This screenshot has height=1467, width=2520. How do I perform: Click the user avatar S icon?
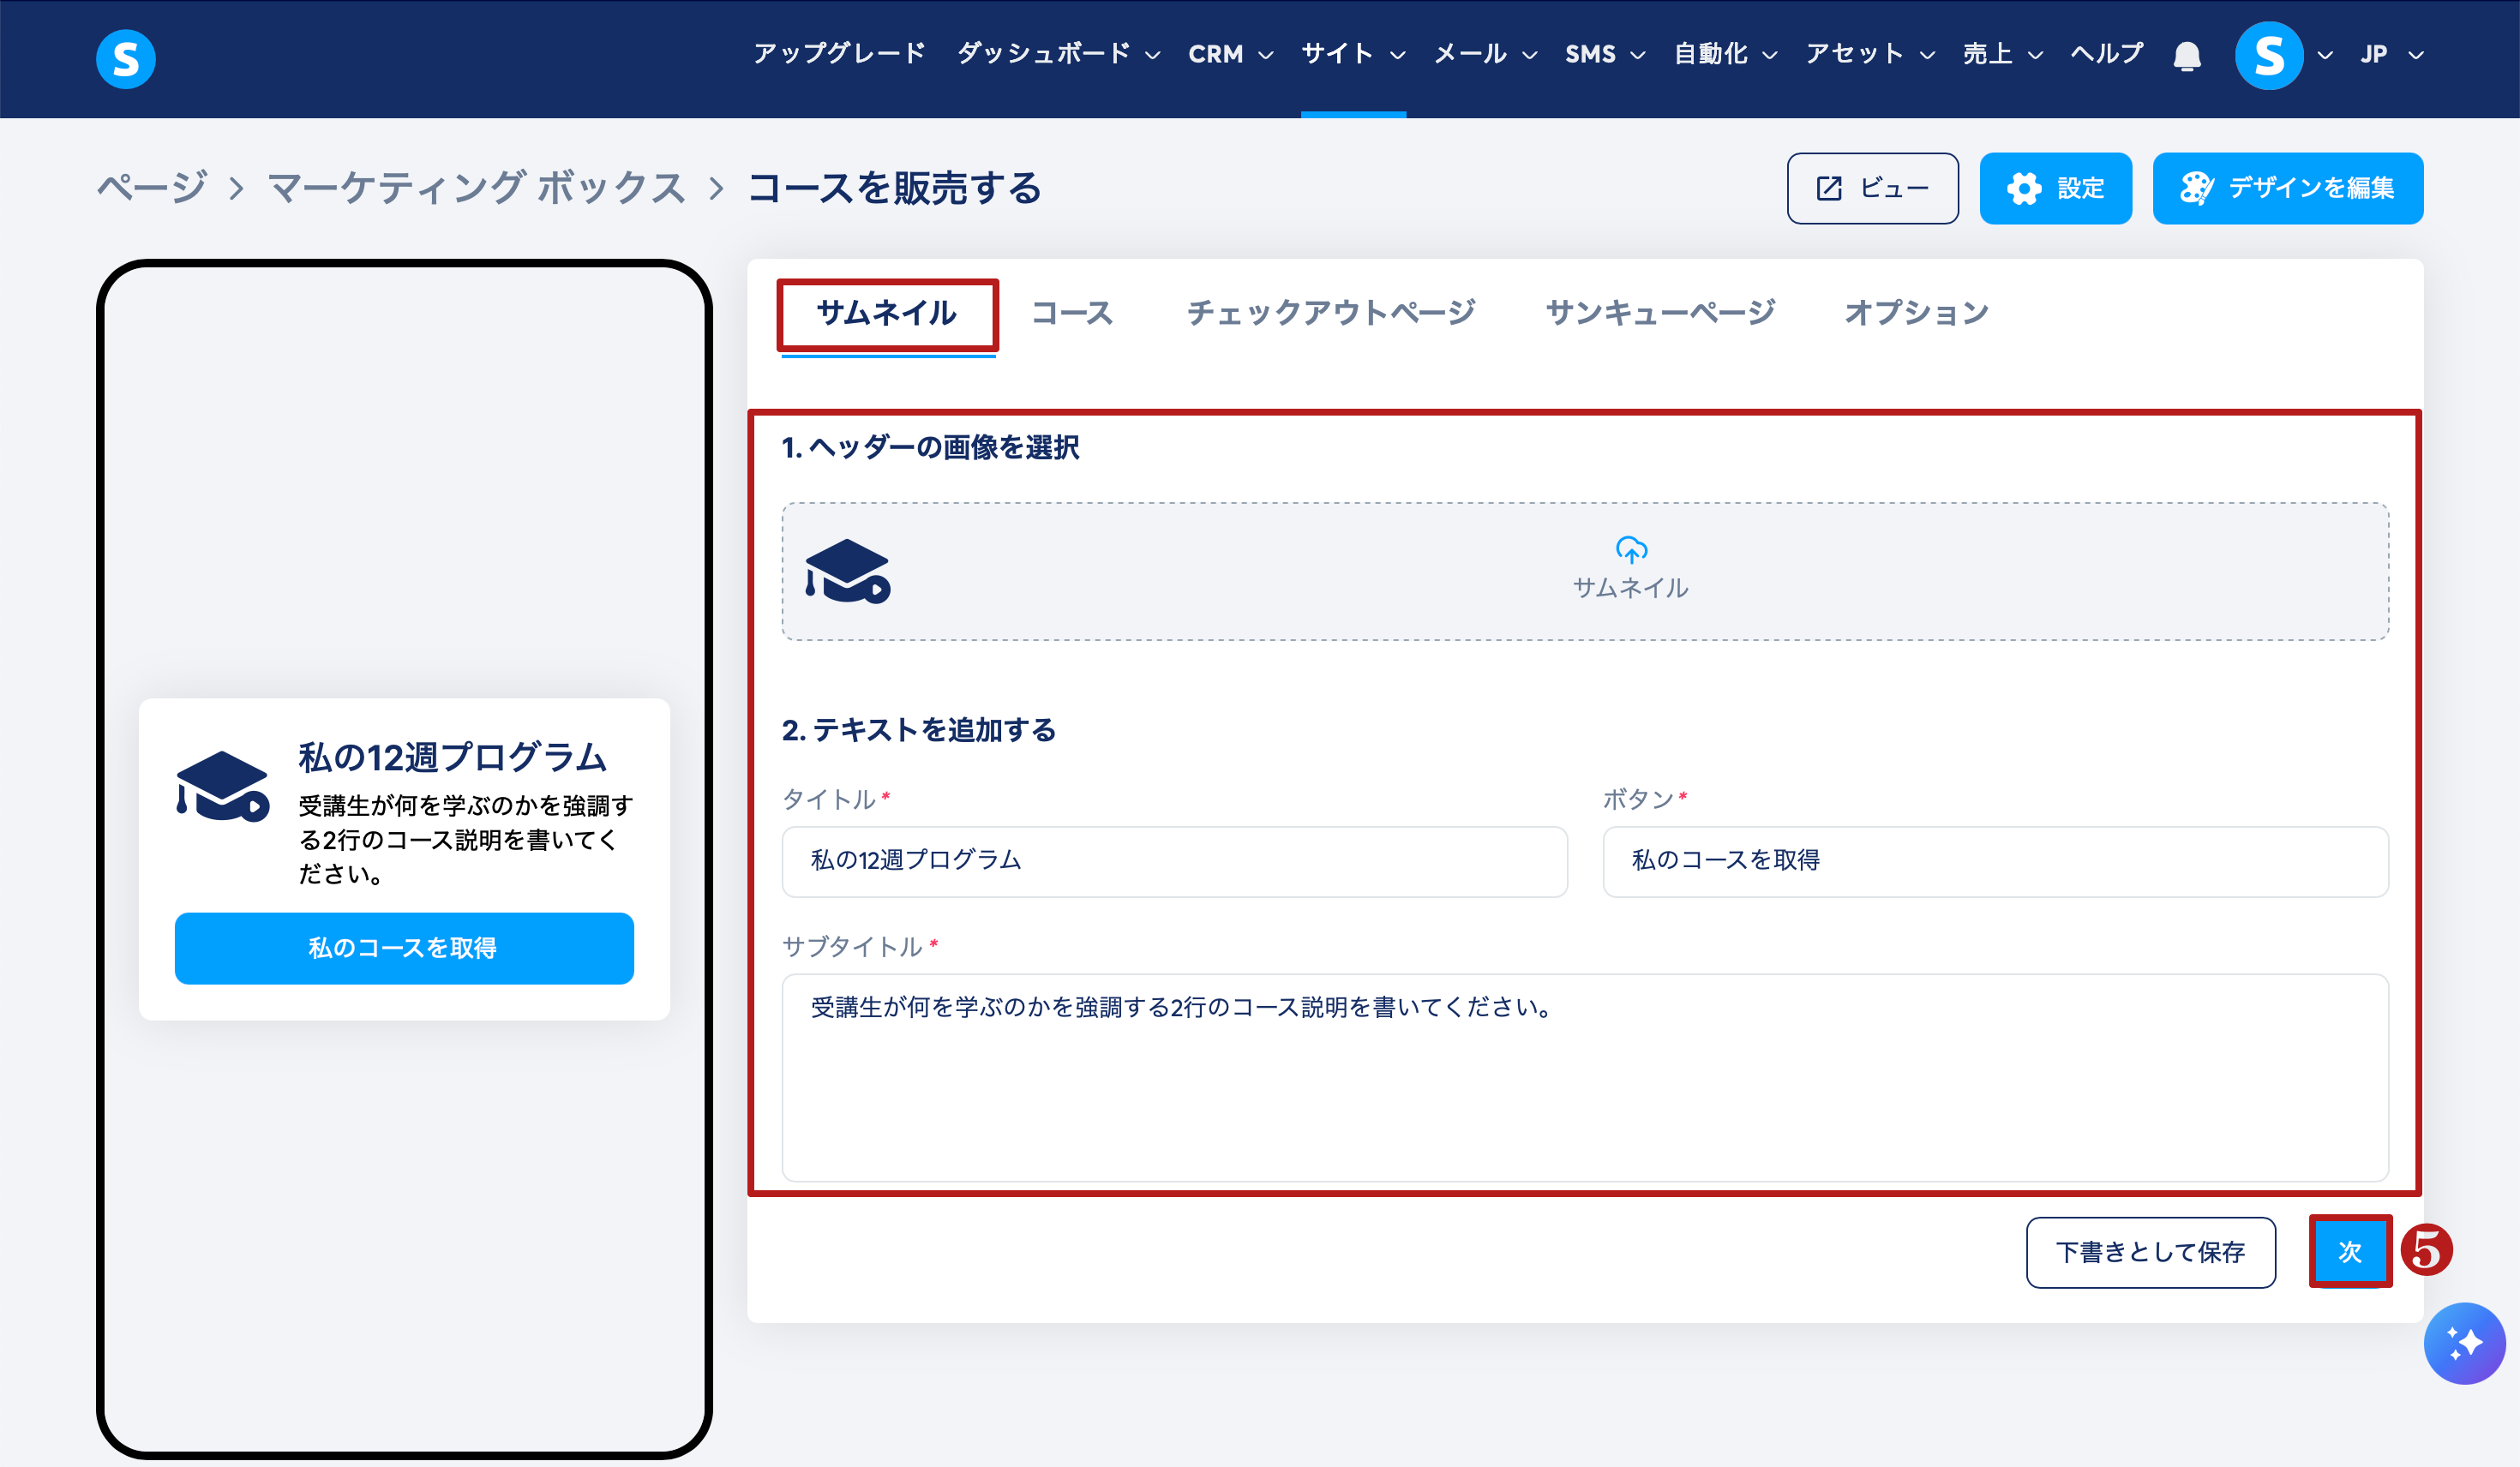2268,56
